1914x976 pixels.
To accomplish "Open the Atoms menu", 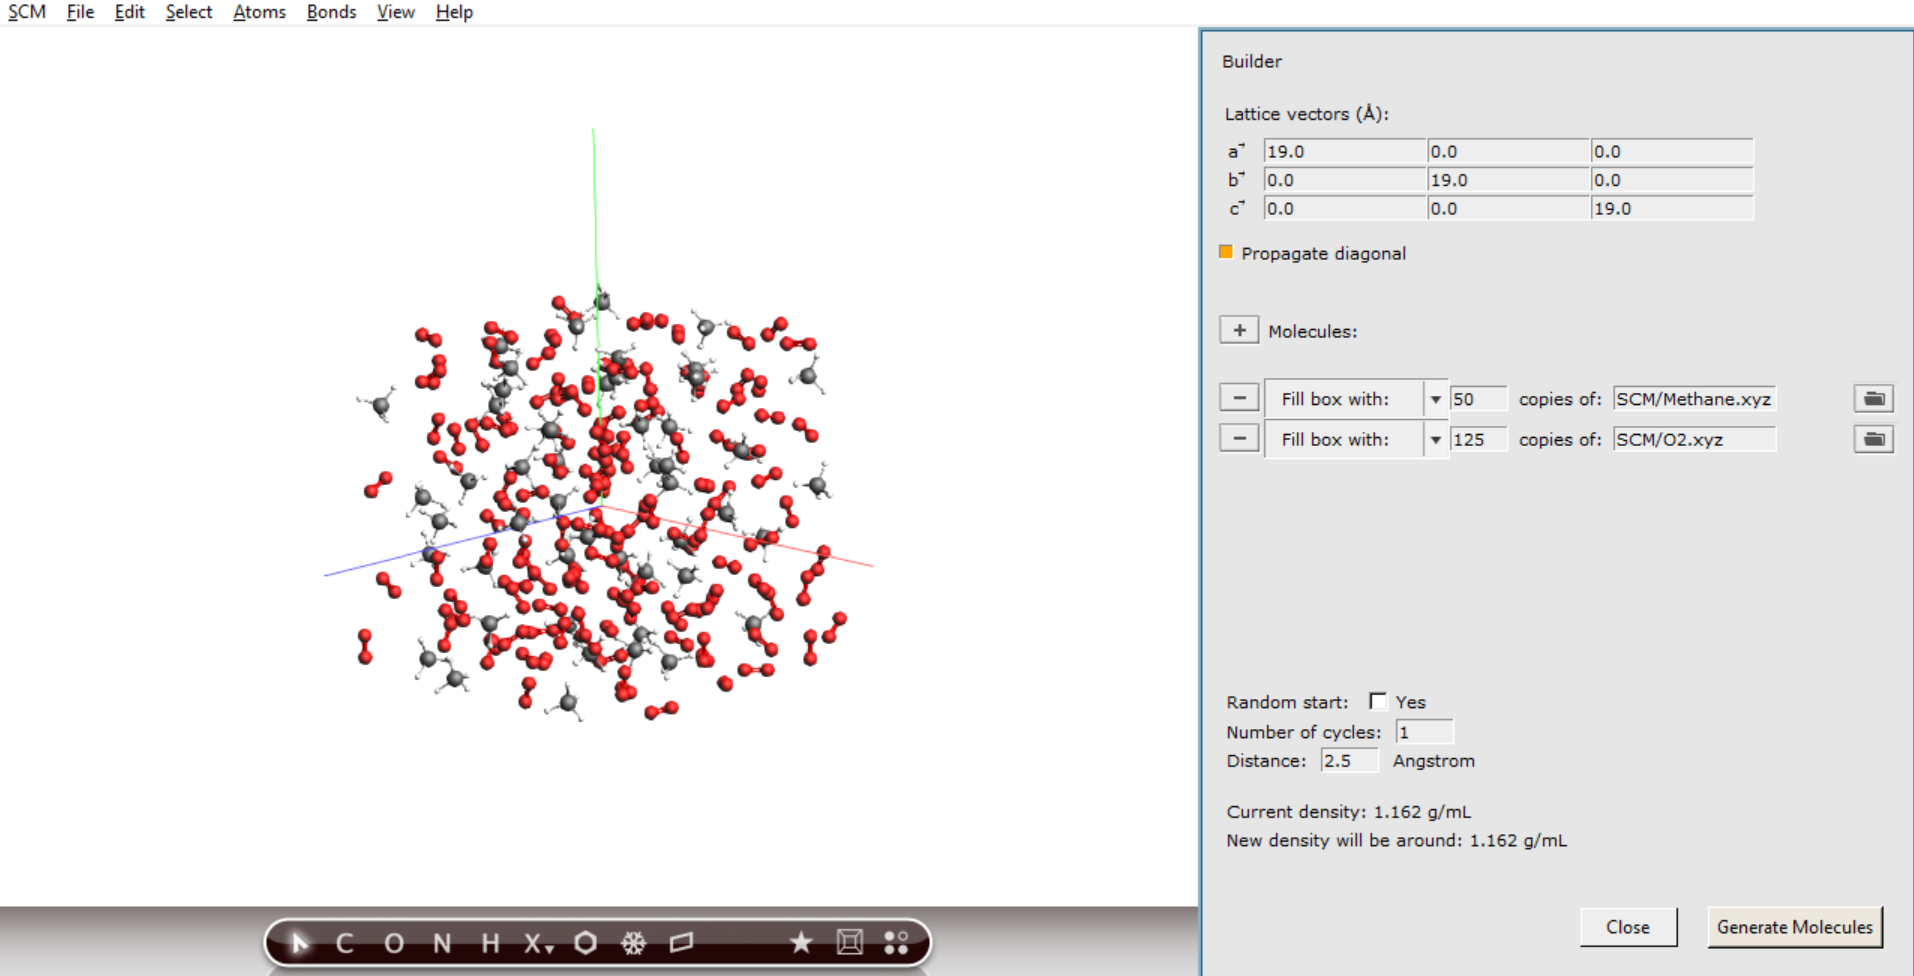I will [x=259, y=12].
